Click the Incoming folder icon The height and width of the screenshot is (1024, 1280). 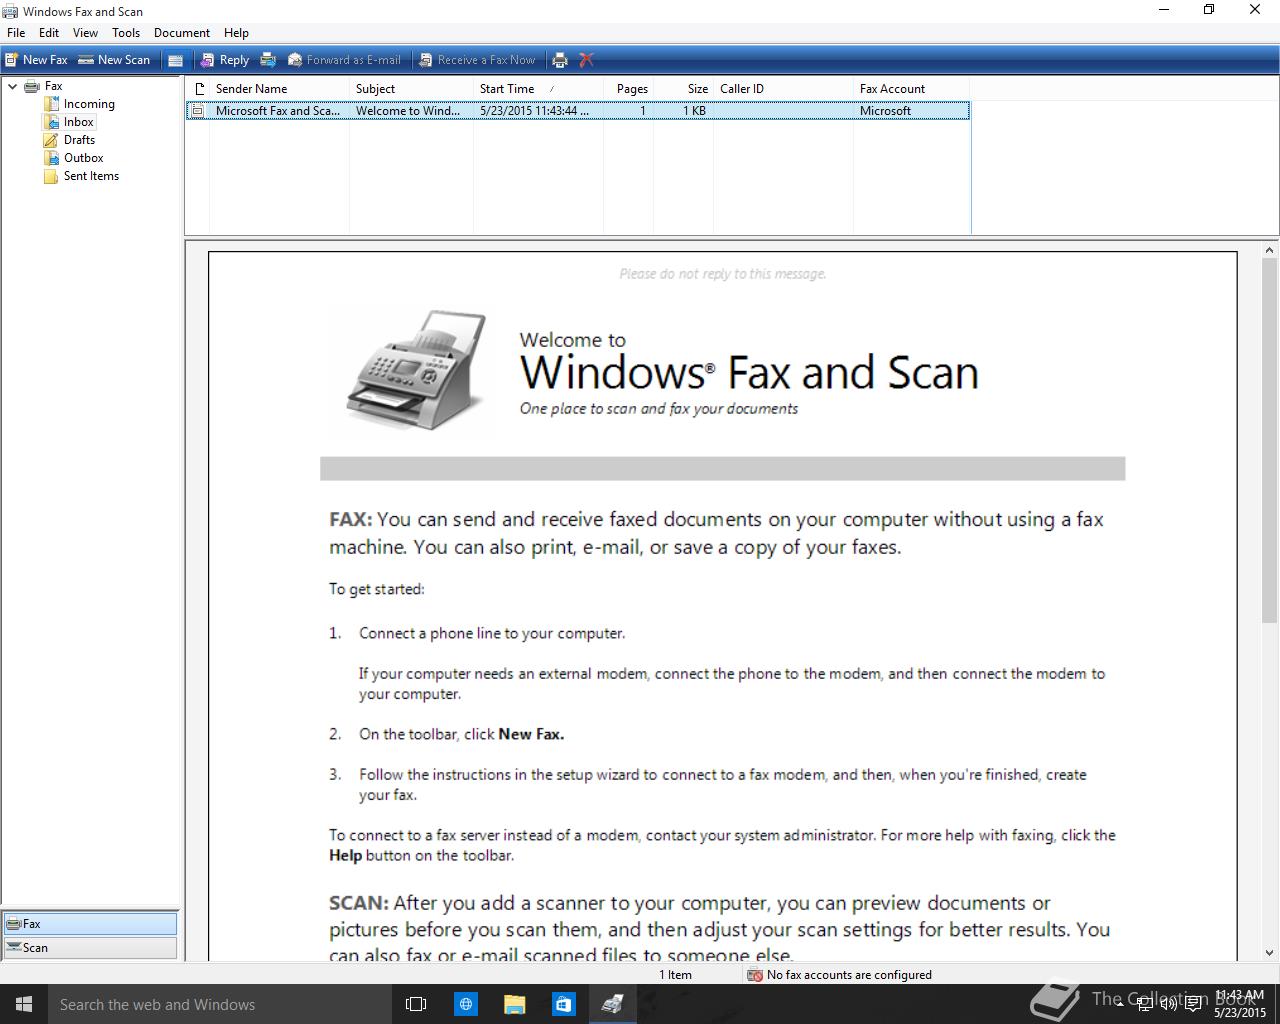point(51,104)
